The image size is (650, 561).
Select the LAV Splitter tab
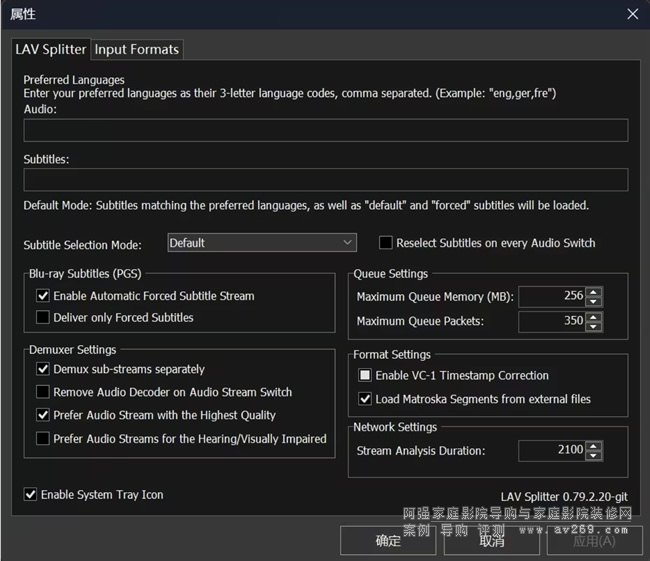tap(51, 49)
